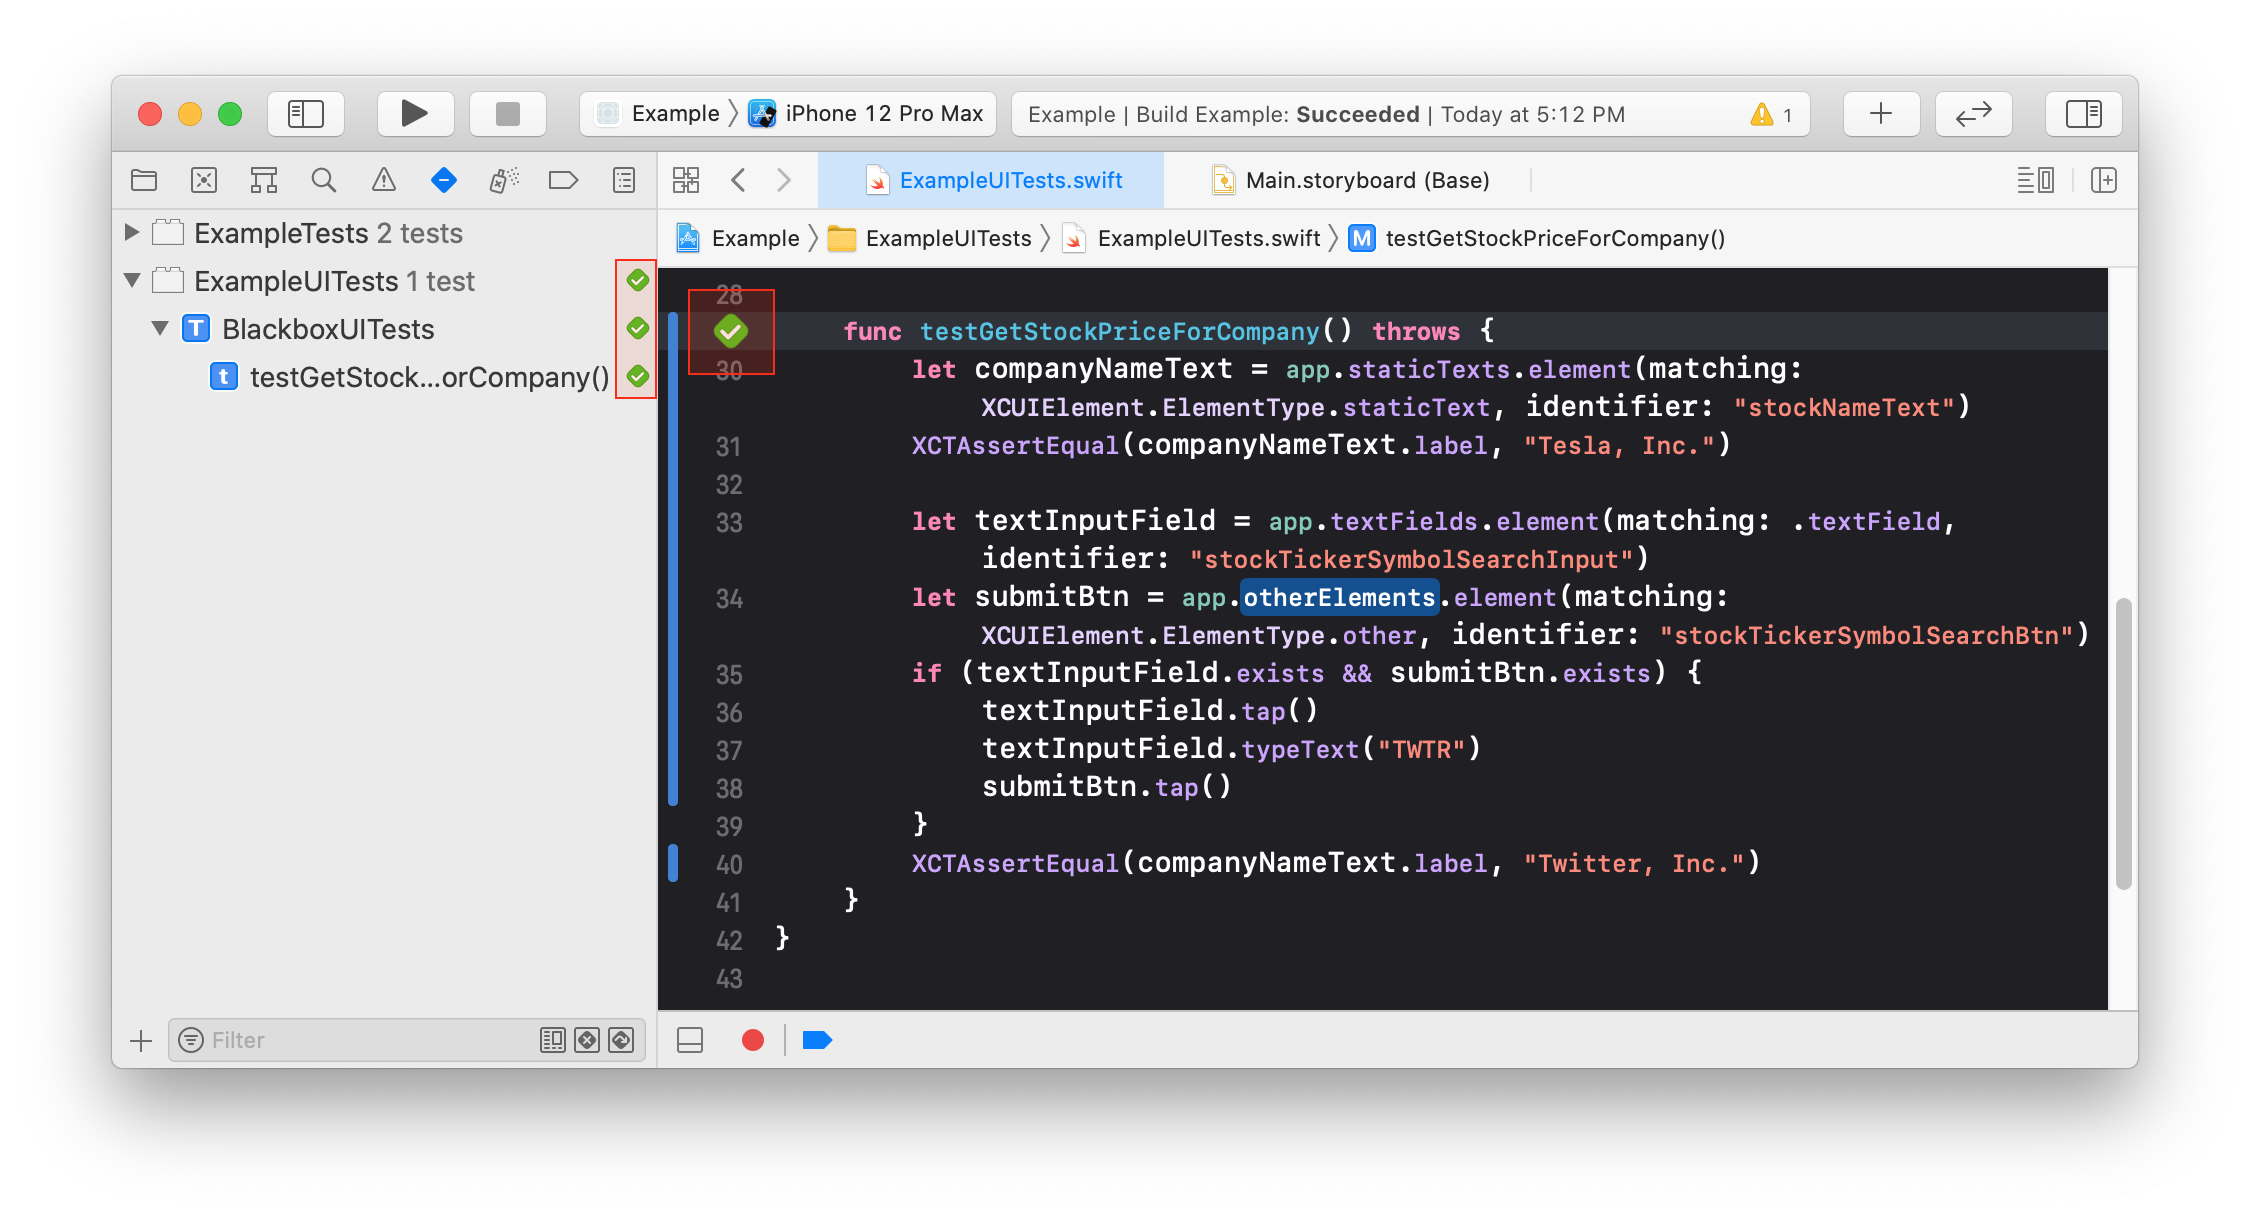Open code review arrows button

(1974, 114)
